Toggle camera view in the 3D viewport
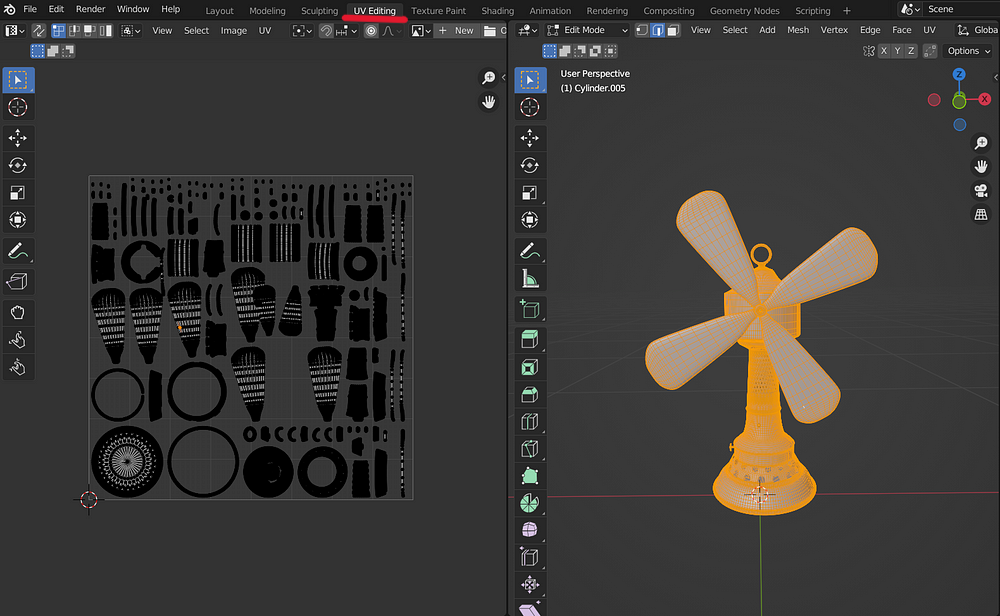 (x=981, y=190)
